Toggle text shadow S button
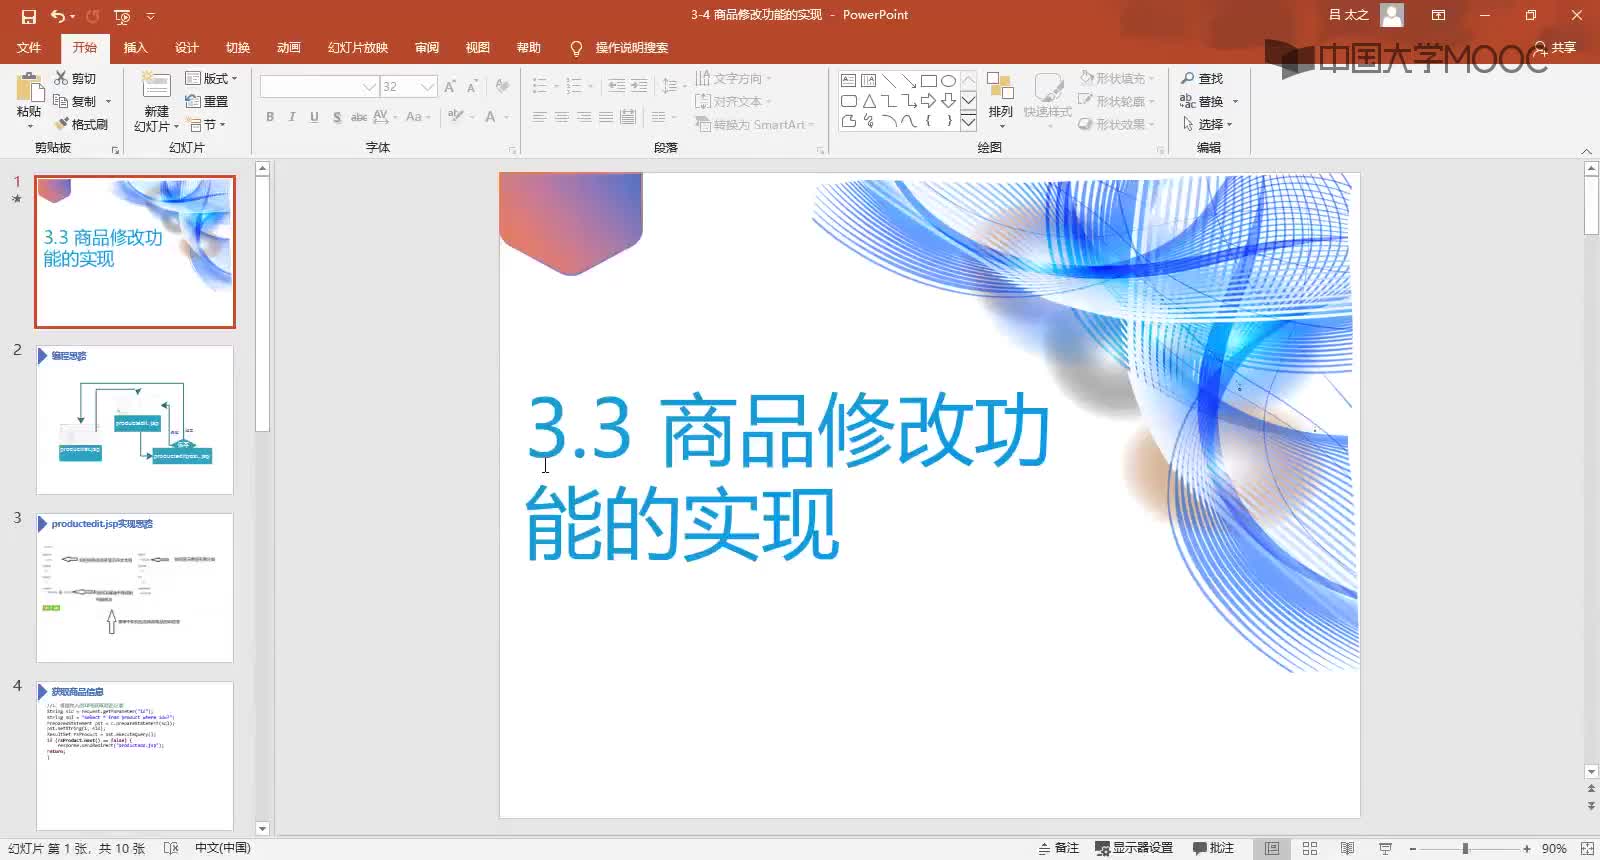 [x=337, y=117]
